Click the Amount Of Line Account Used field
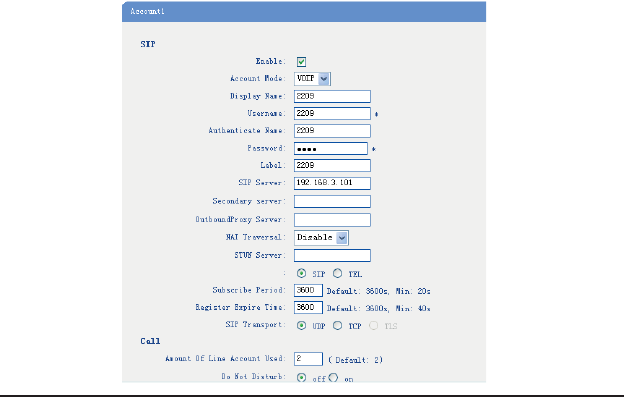 [308, 359]
